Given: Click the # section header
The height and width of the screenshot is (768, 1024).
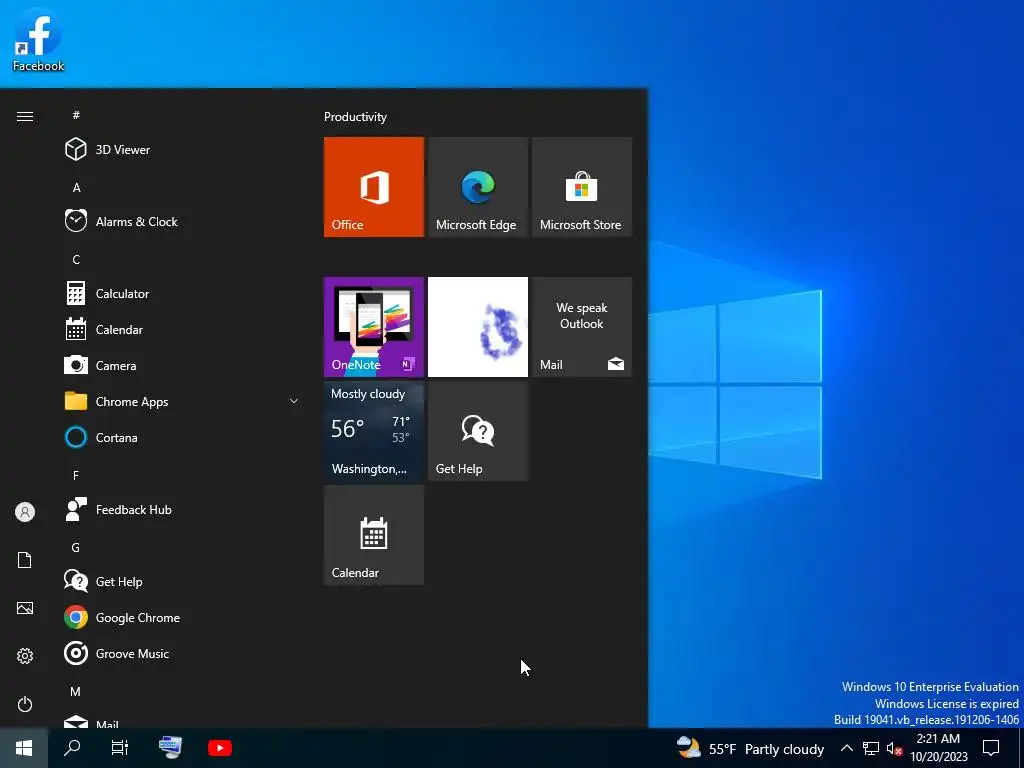Looking at the screenshot, I should (76, 116).
